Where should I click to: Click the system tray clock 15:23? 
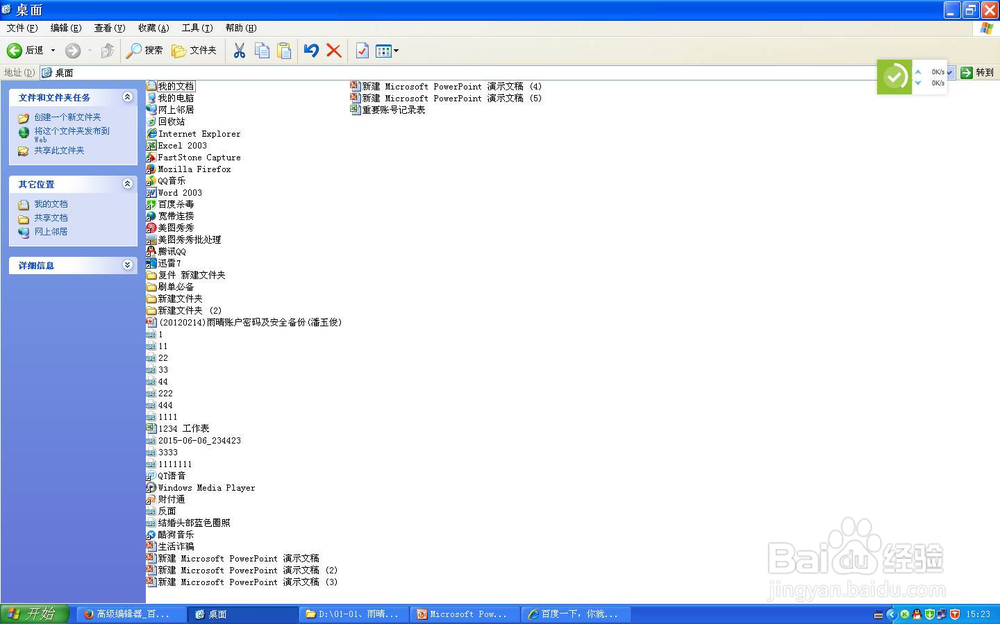(x=978, y=614)
